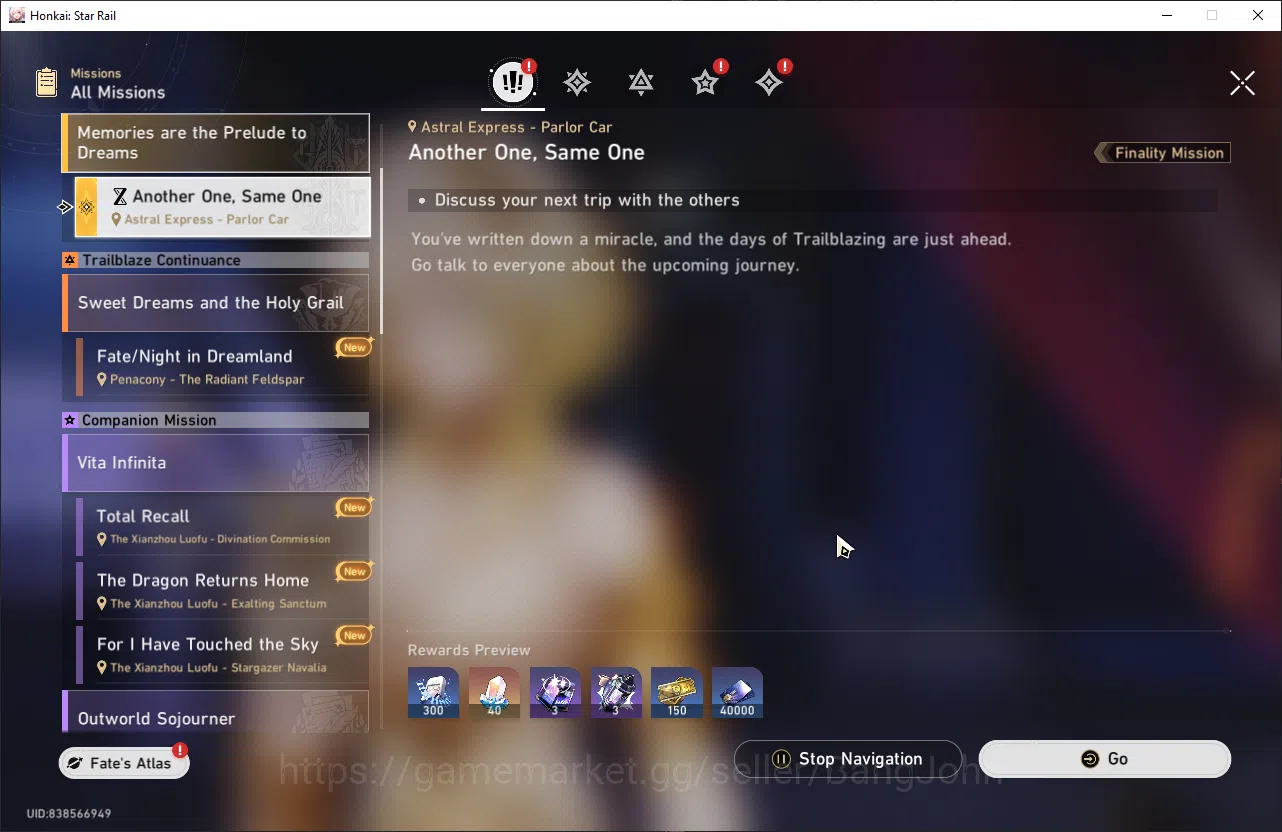Viewport: 1282px width, 832px height.
Task: Click the tracking marker beside Another One
Action: [65, 207]
